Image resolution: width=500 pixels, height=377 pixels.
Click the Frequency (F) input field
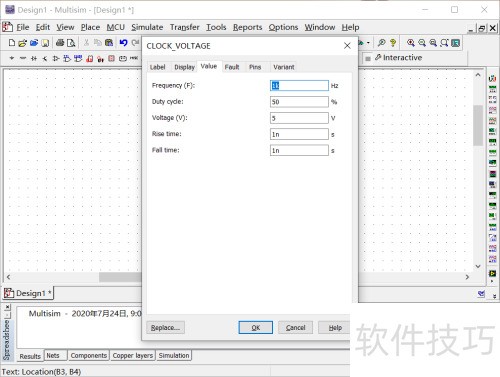(299, 86)
